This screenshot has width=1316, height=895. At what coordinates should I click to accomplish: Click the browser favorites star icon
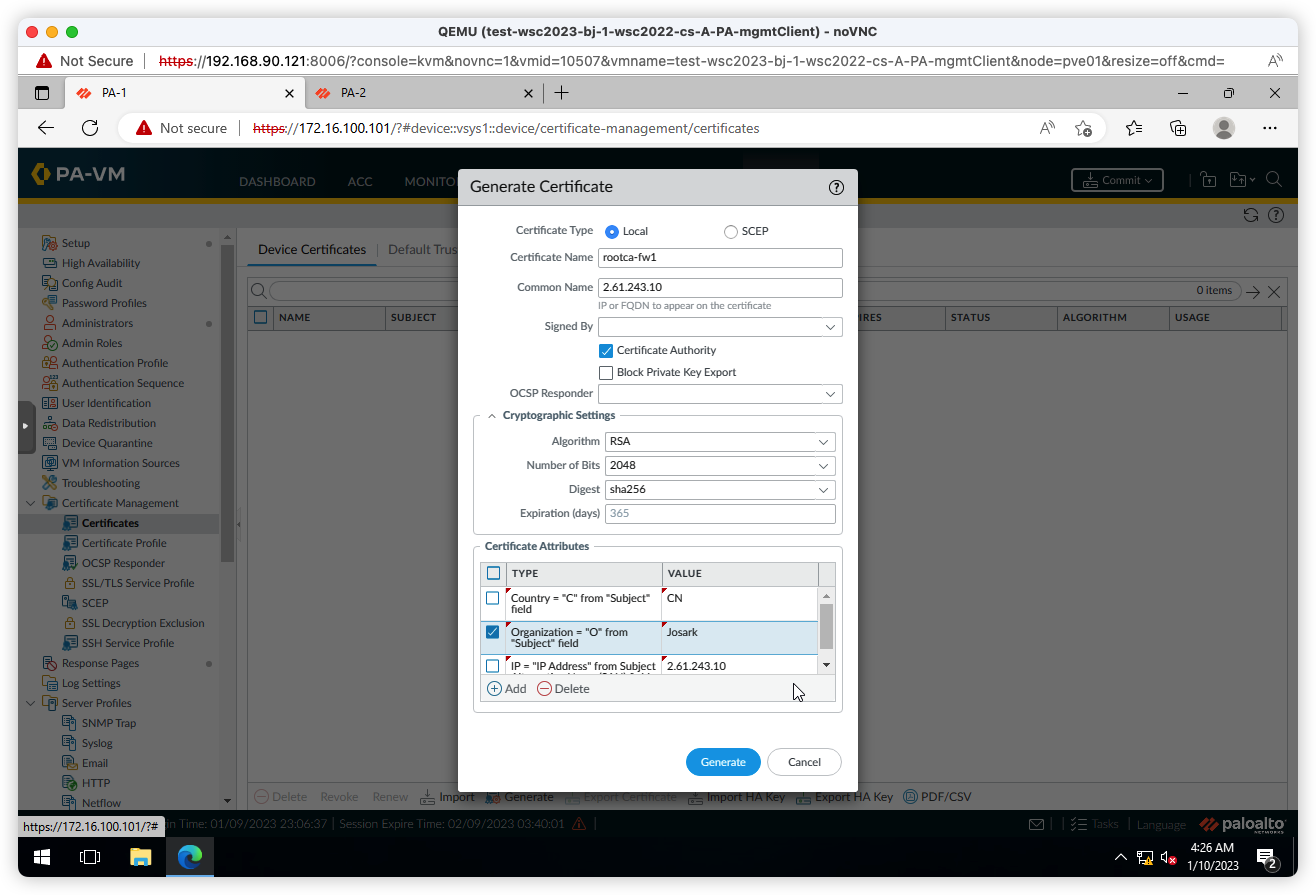(x=1083, y=128)
